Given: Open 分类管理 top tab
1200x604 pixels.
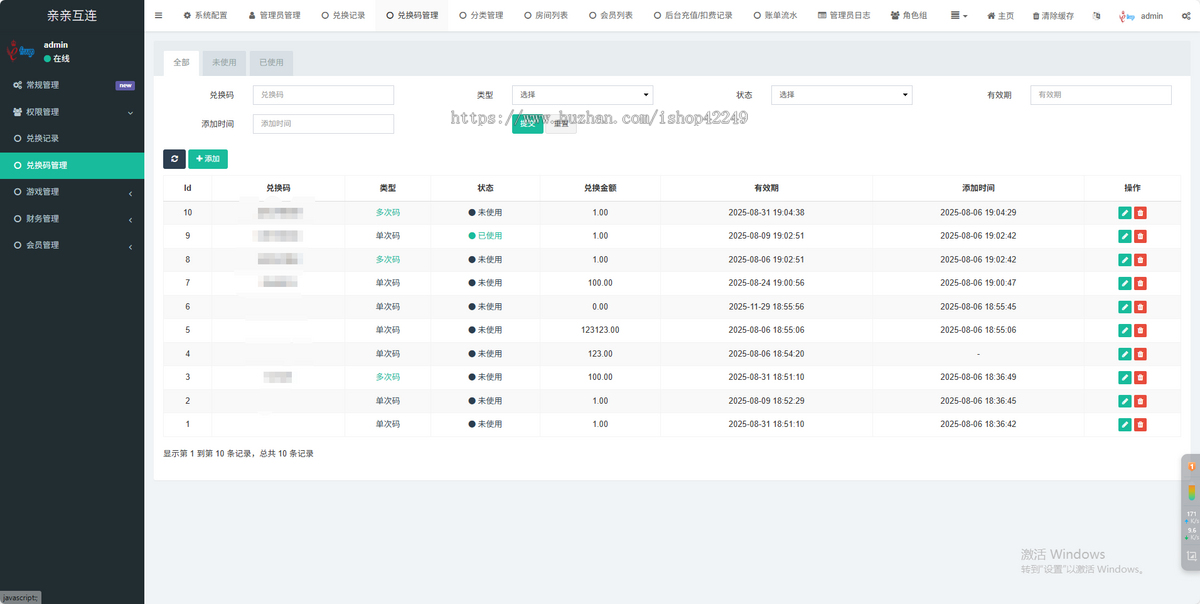Looking at the screenshot, I should [x=481, y=16].
